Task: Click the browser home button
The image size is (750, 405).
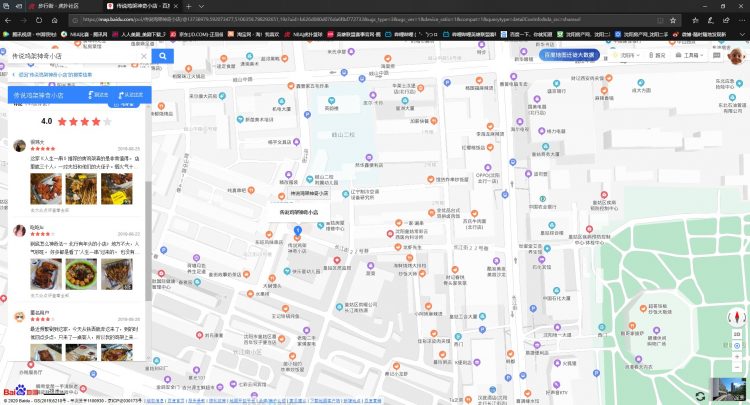Action: tap(55, 20)
